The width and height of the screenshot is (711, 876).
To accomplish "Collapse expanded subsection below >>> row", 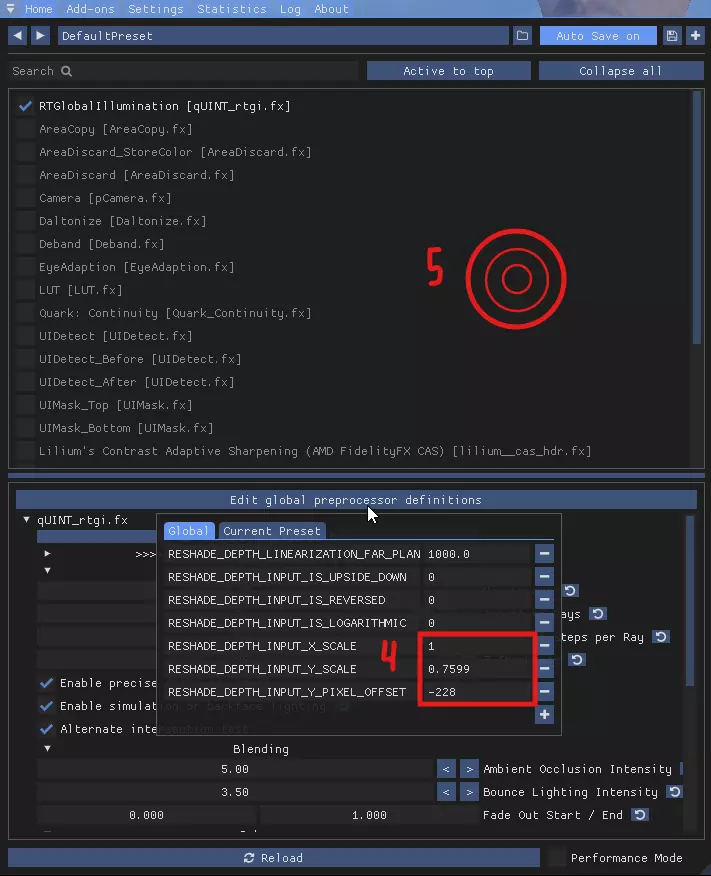I will pos(47,570).
